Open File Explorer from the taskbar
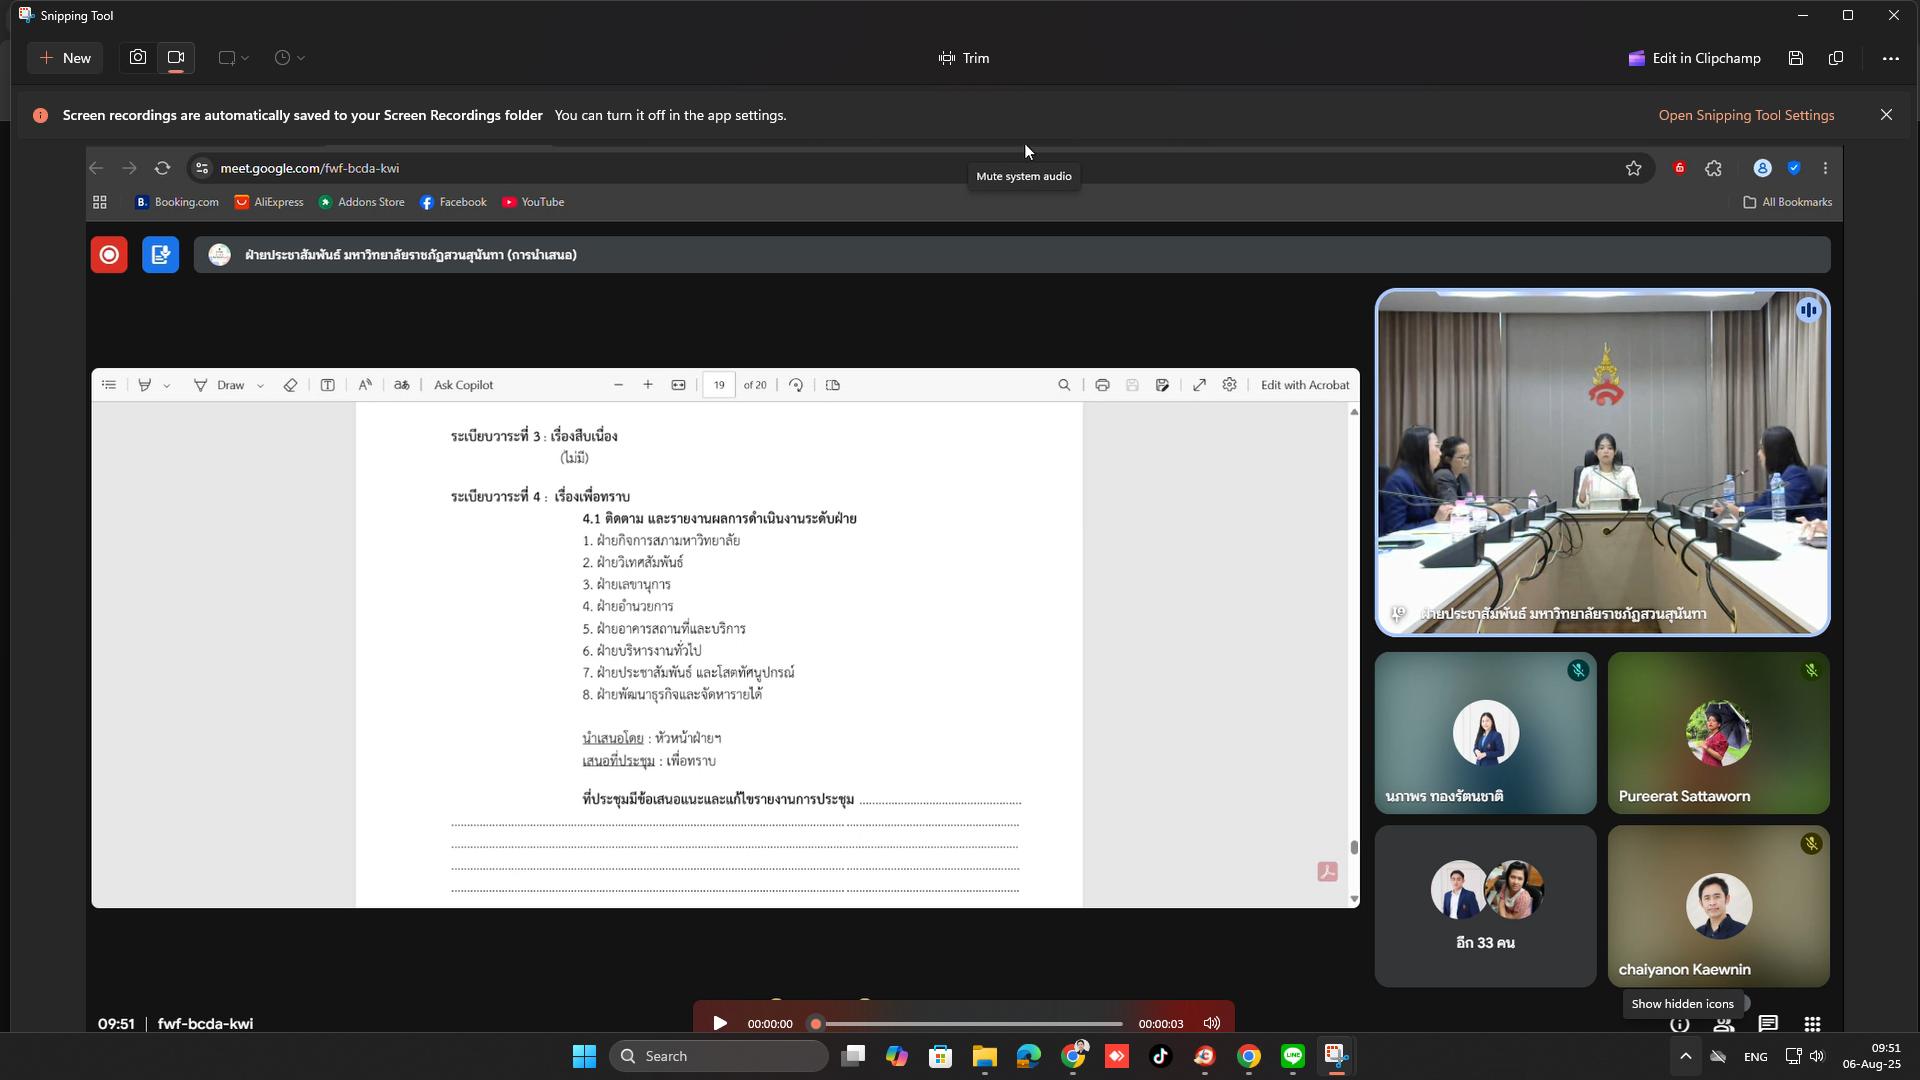The width and height of the screenshot is (1920, 1080). point(984,1056)
